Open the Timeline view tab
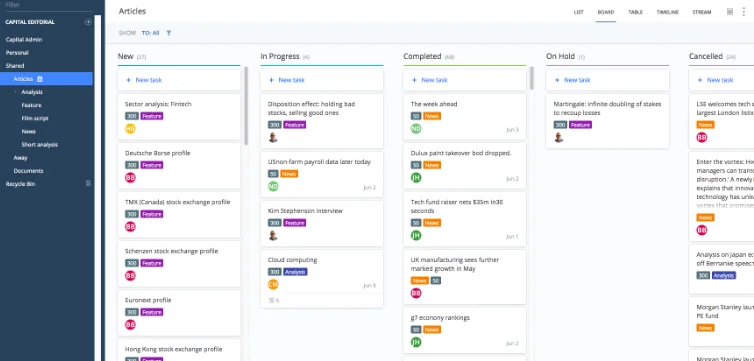The width and height of the screenshot is (754, 361). coord(667,12)
